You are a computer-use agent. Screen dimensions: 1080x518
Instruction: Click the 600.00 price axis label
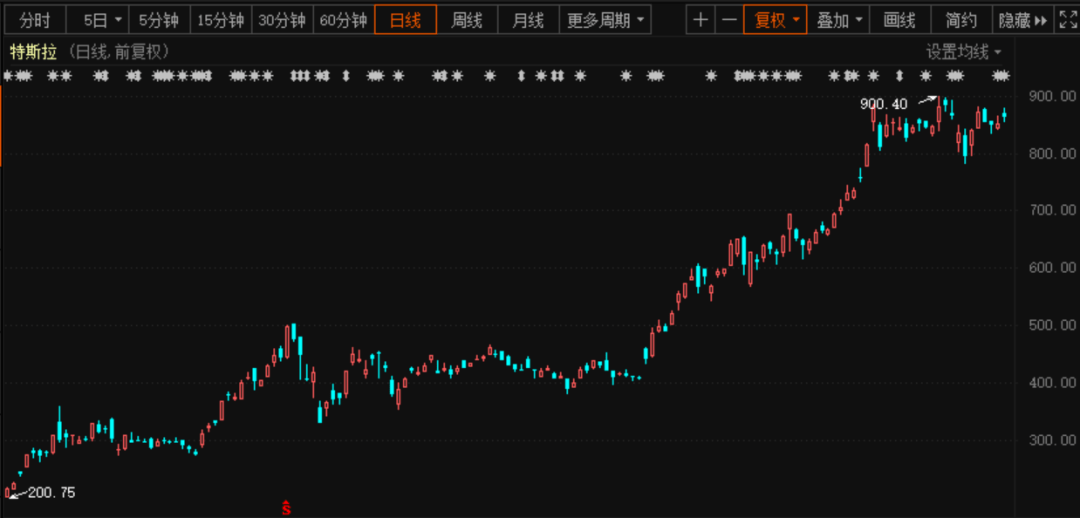(1050, 267)
